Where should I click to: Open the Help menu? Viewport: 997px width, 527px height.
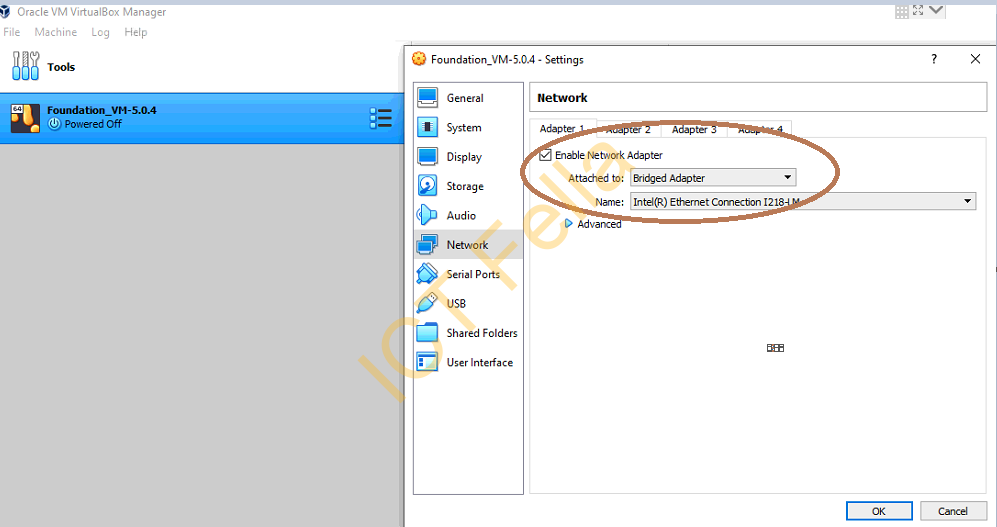135,32
